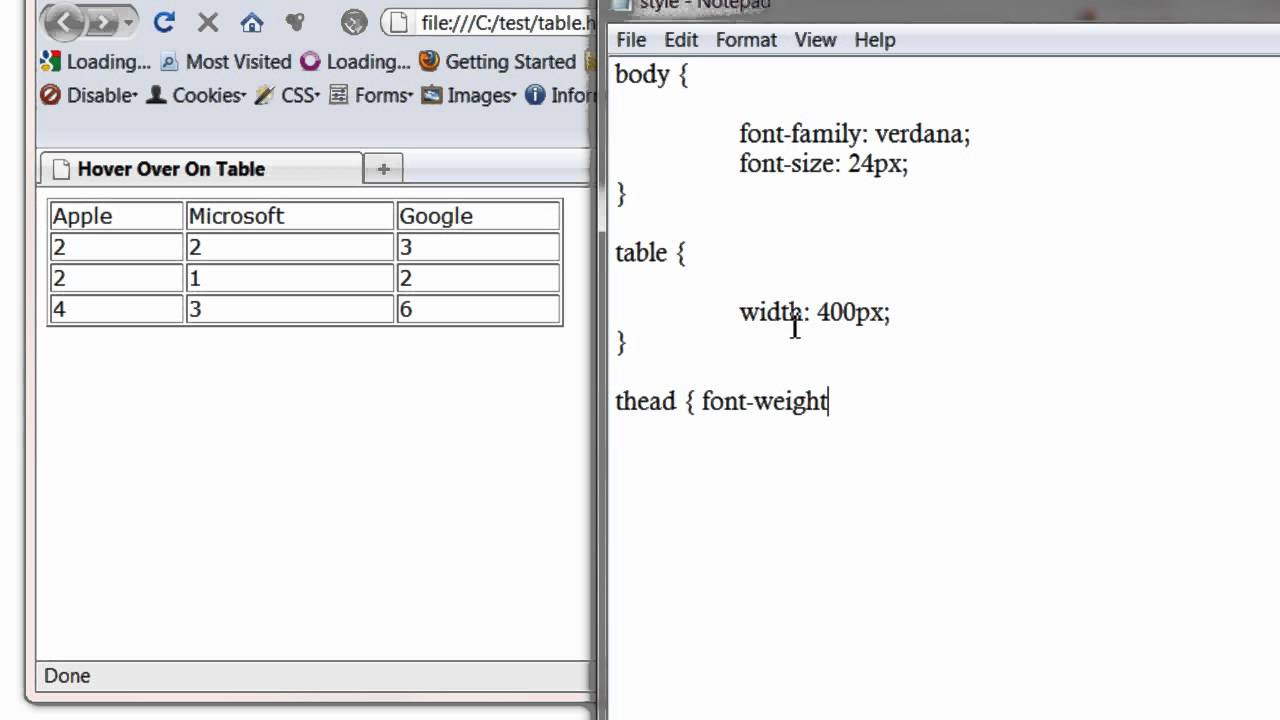
Task: Click the 'body {' line in Notepad
Action: point(651,75)
